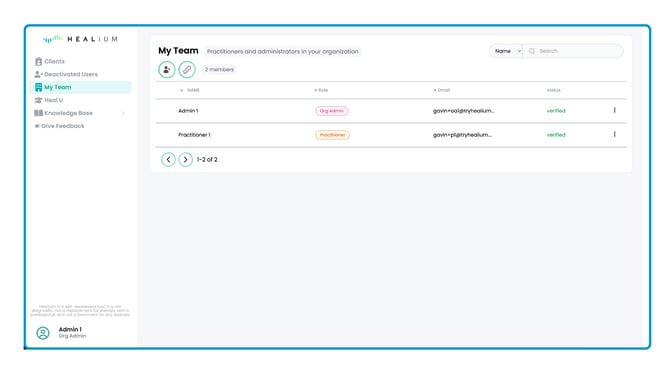
Task: Click verified status for Admin 1
Action: (x=556, y=111)
